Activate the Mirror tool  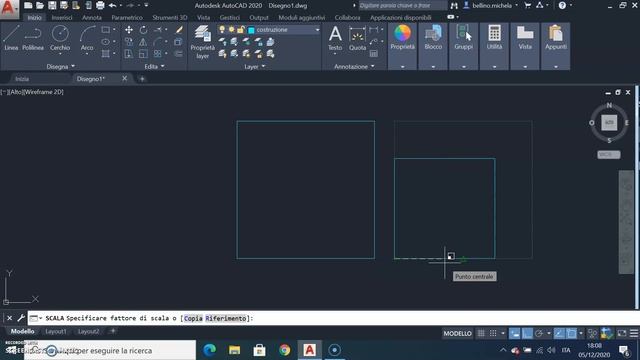point(143,42)
